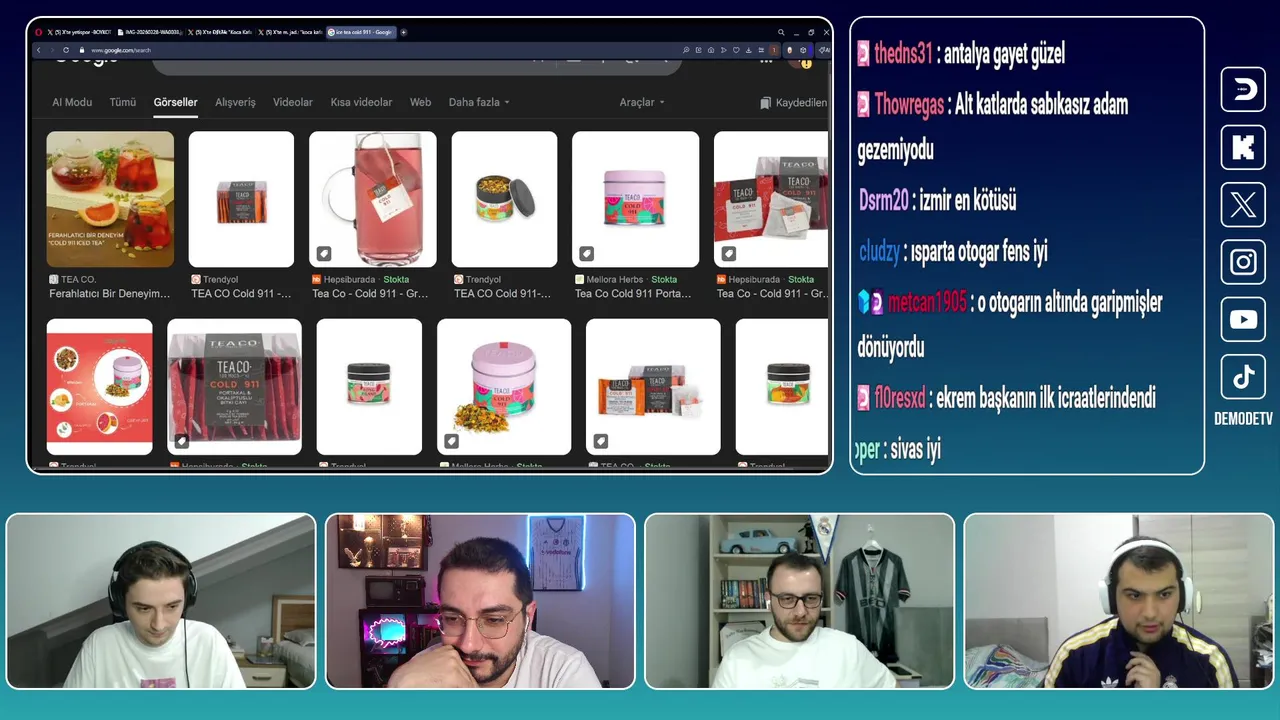Expand the Daha fazla dropdown

[x=479, y=102]
